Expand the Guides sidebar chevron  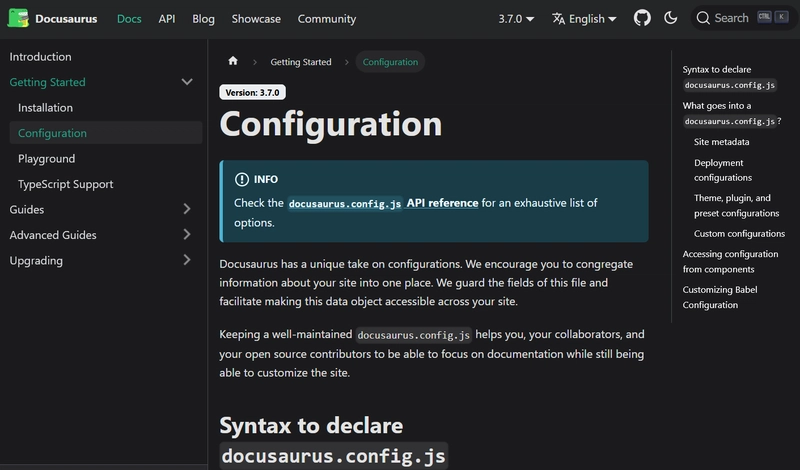(x=186, y=209)
